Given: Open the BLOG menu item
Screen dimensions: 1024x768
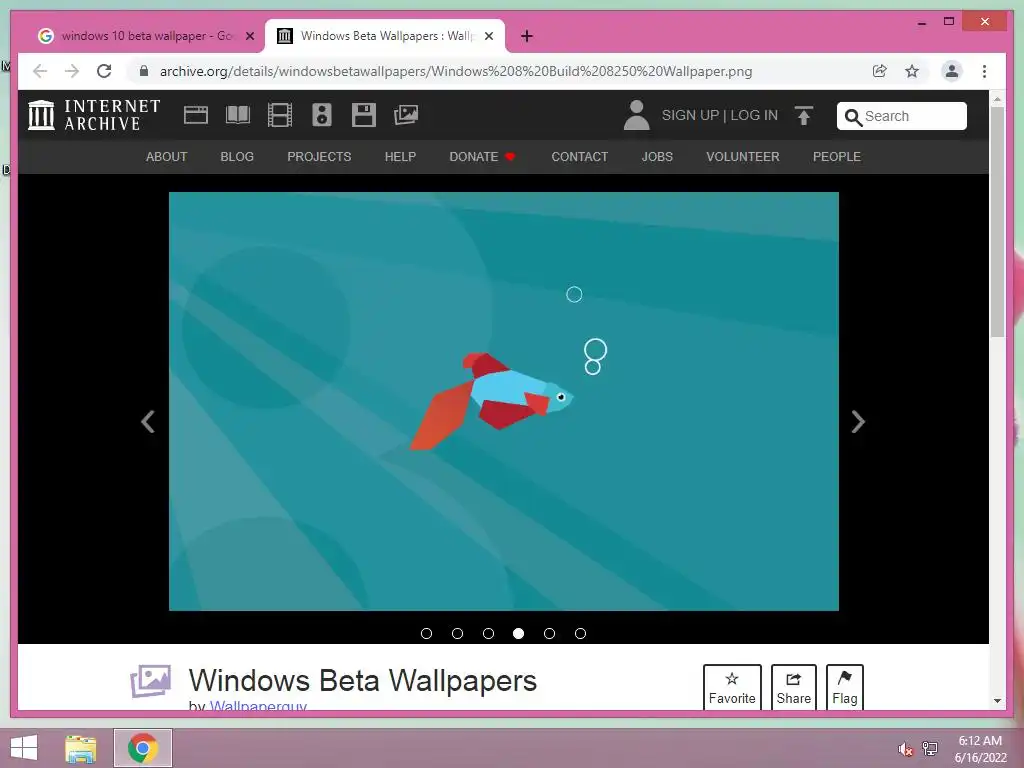Looking at the screenshot, I should tap(237, 157).
